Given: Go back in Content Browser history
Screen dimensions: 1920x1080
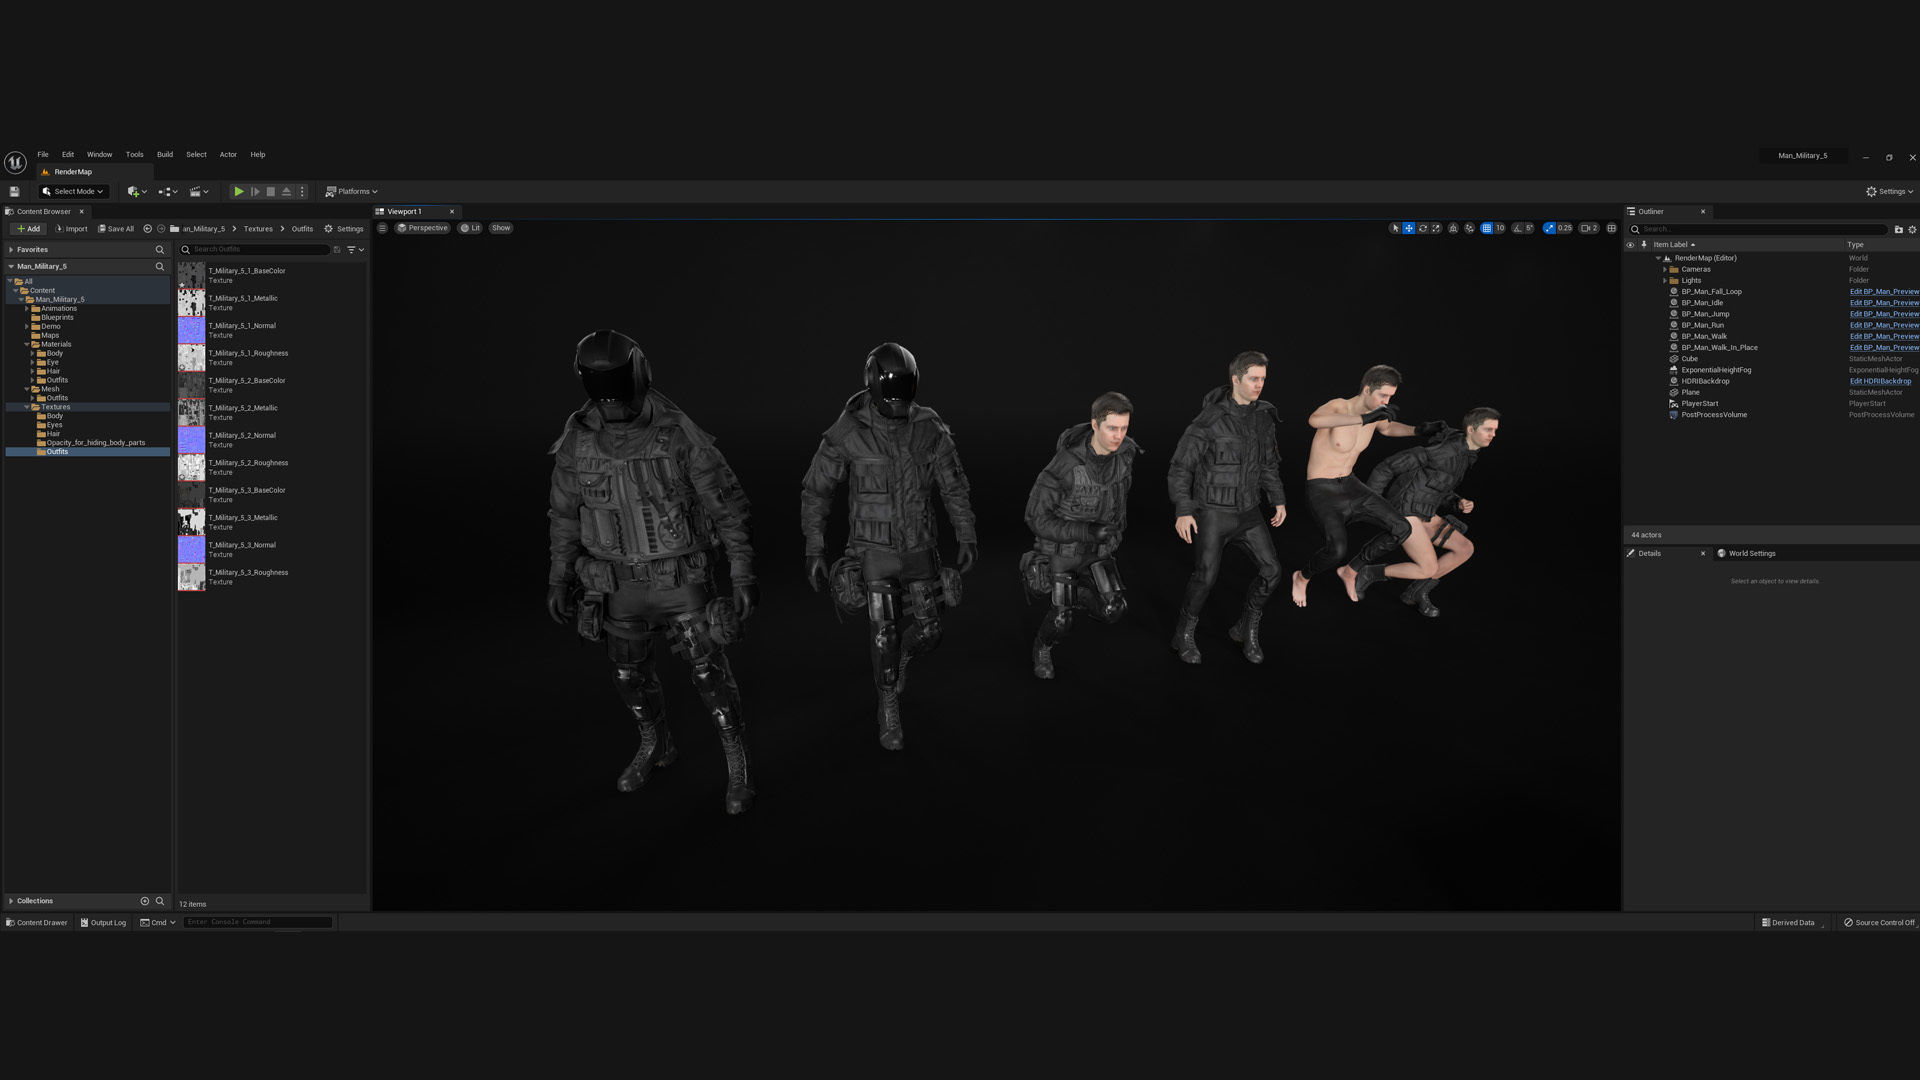Looking at the screenshot, I should pyautogui.click(x=147, y=228).
